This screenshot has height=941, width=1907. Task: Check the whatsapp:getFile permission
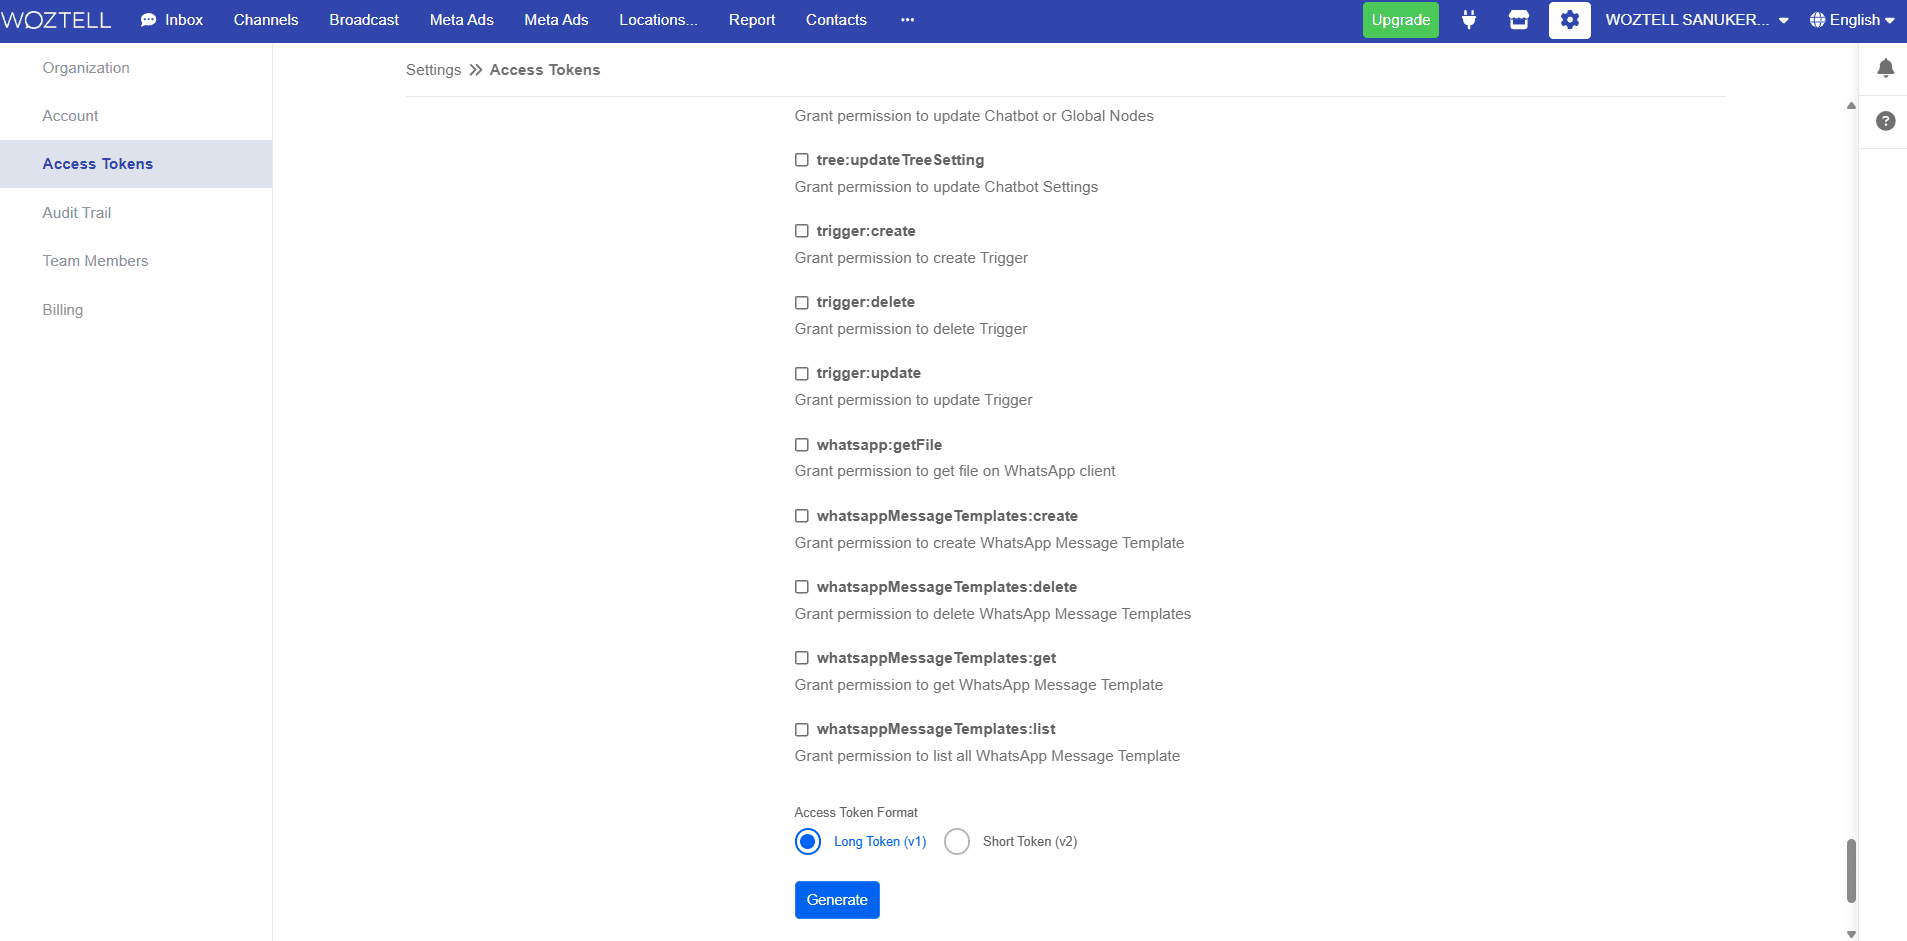(x=802, y=445)
